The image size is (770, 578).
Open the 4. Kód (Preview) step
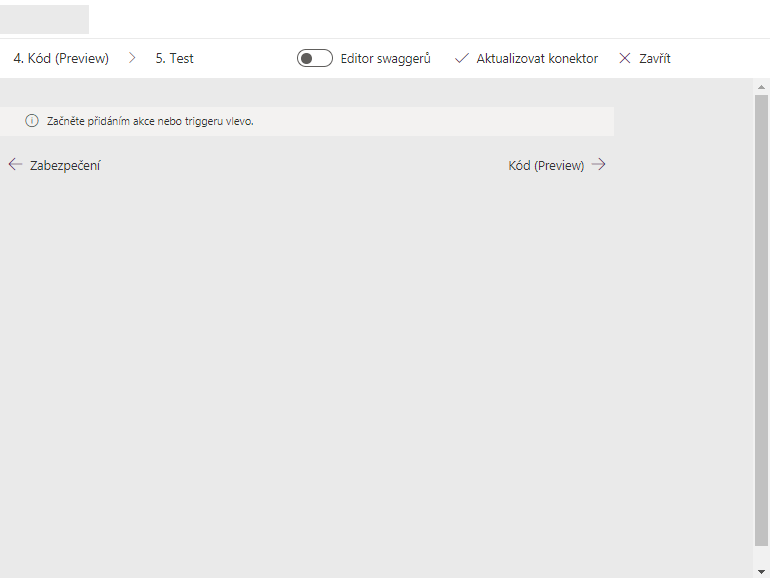pos(61,59)
